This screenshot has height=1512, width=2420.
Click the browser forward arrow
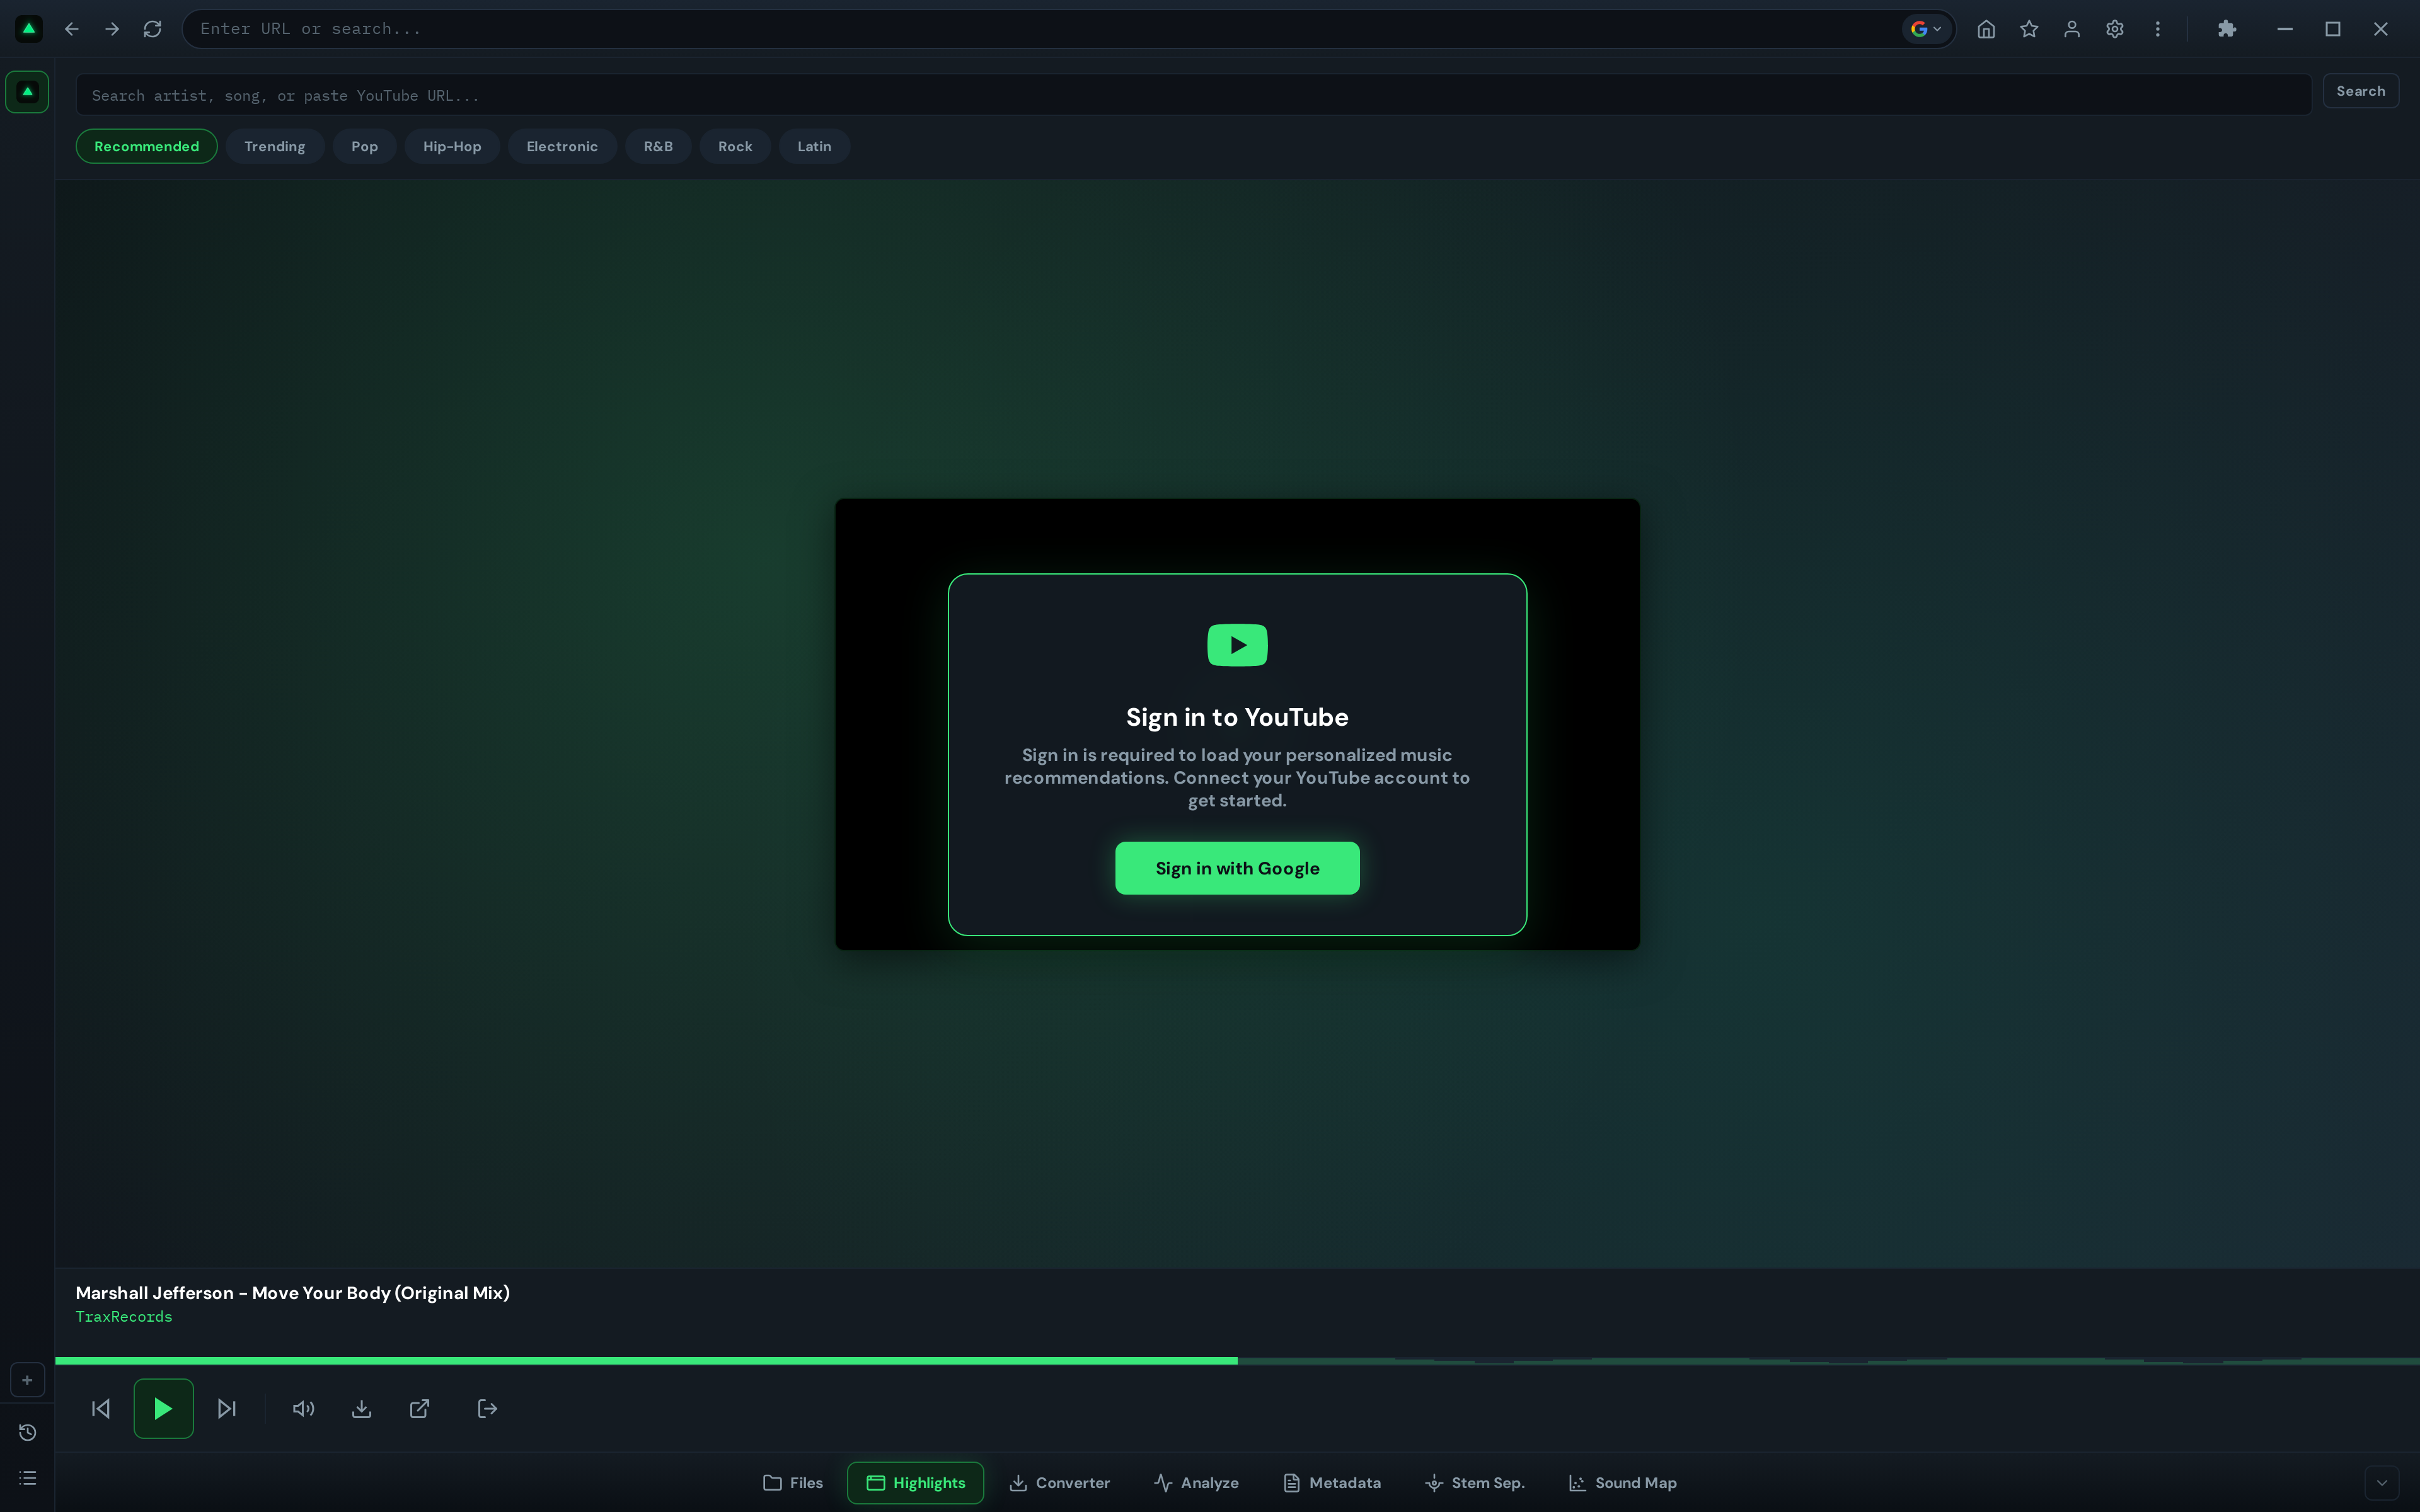pos(112,29)
